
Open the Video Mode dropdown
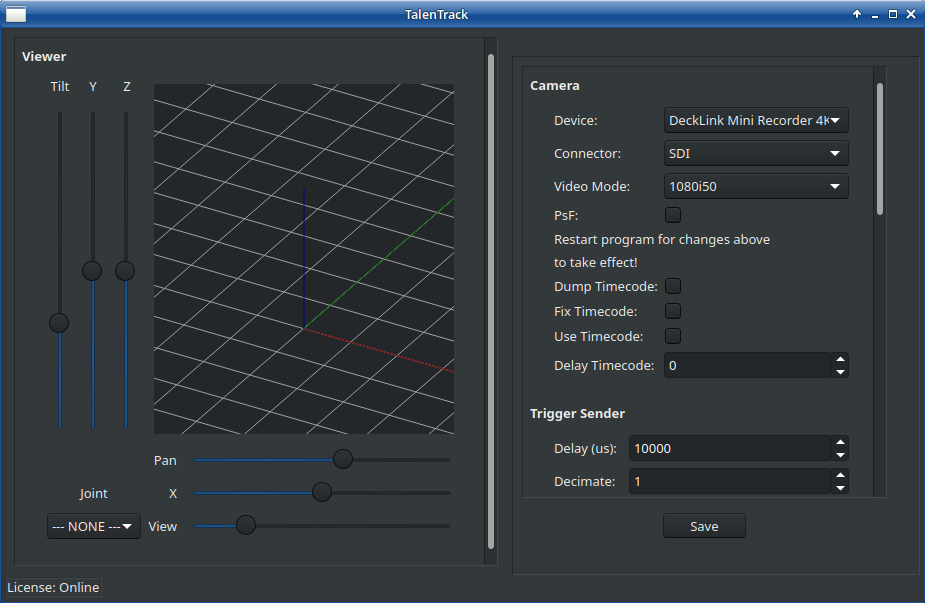756,187
